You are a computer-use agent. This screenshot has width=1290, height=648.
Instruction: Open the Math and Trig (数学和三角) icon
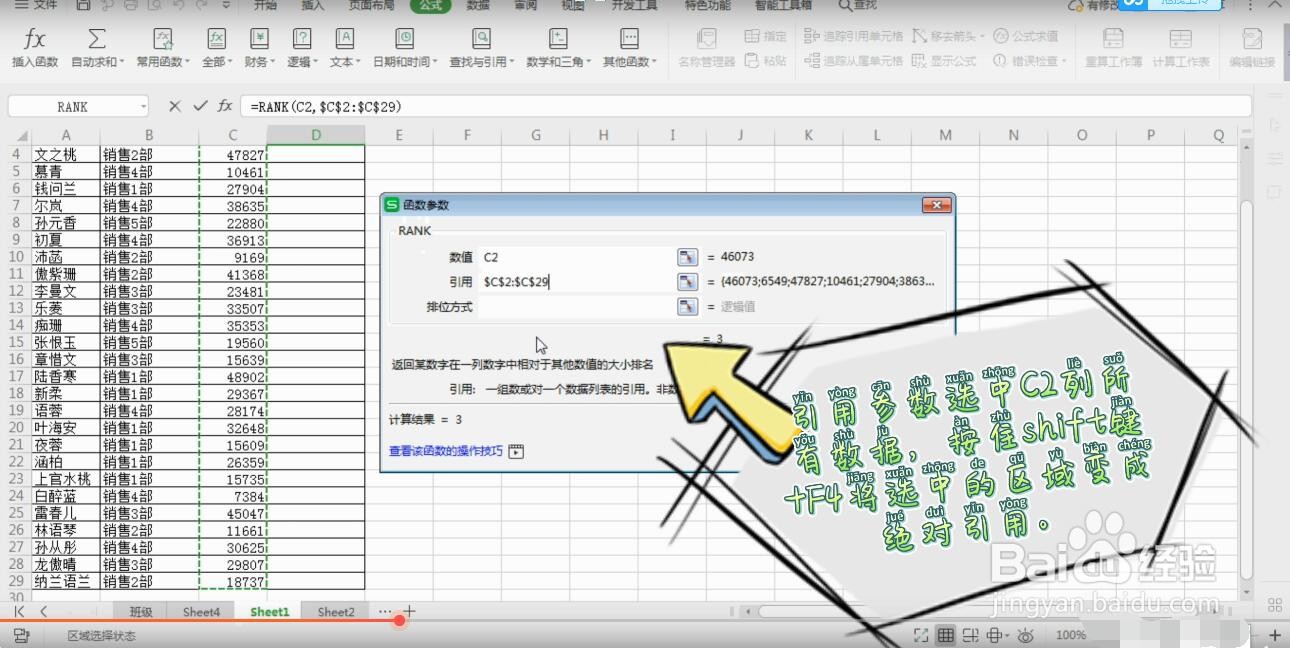coord(559,39)
